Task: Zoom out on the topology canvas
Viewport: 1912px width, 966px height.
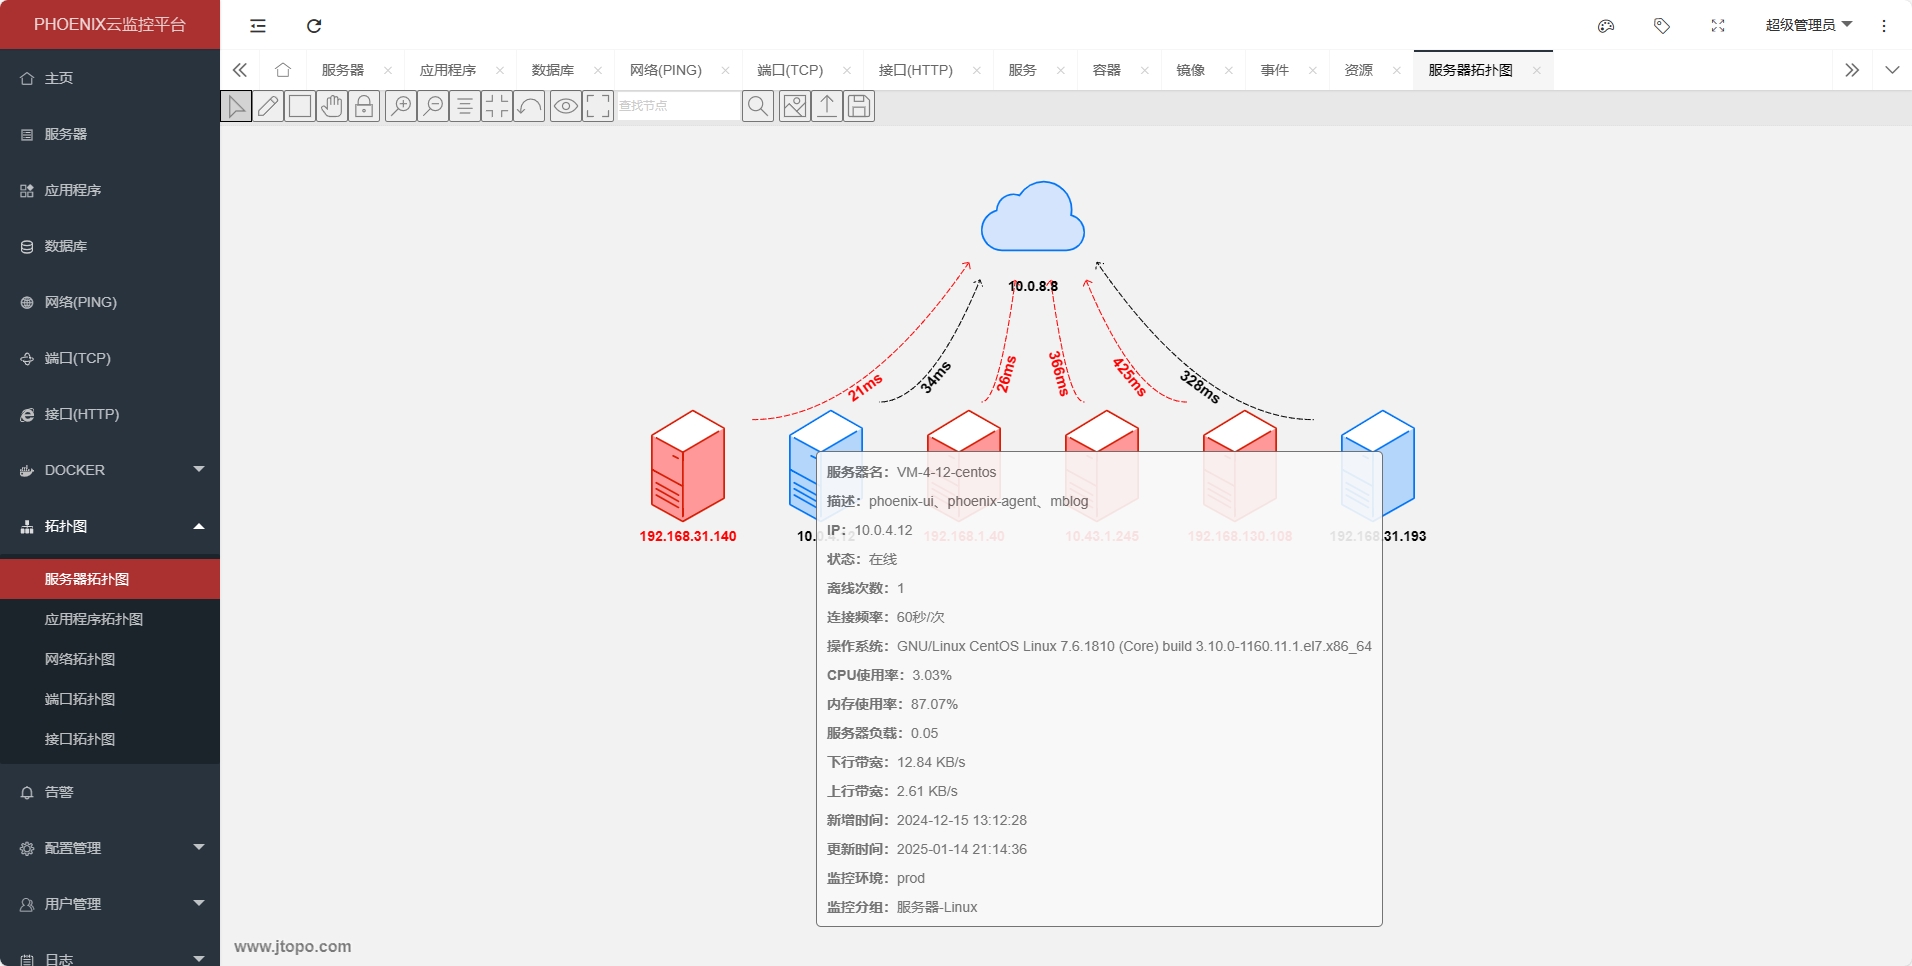Action: pyautogui.click(x=433, y=106)
